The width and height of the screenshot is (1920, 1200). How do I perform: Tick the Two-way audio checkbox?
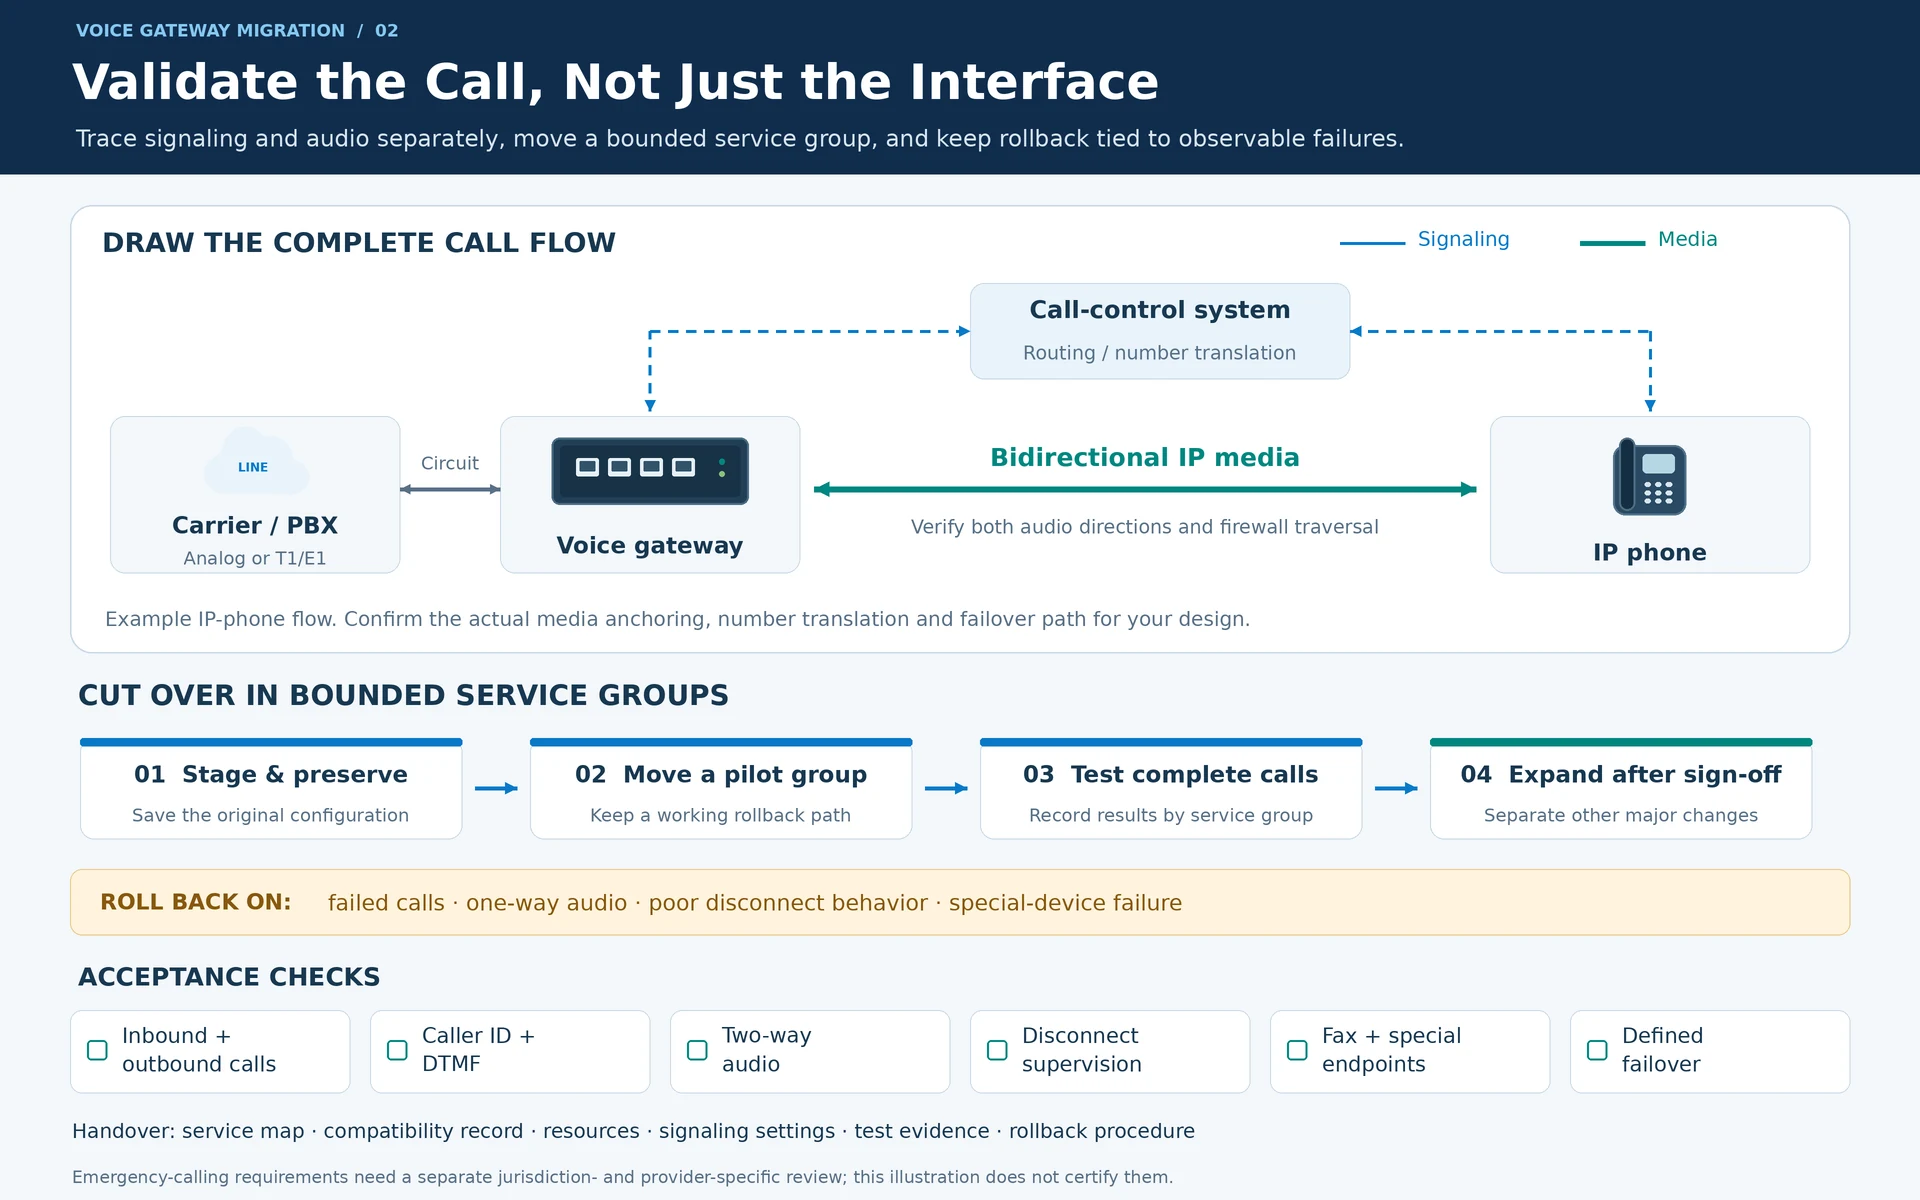(x=697, y=1050)
